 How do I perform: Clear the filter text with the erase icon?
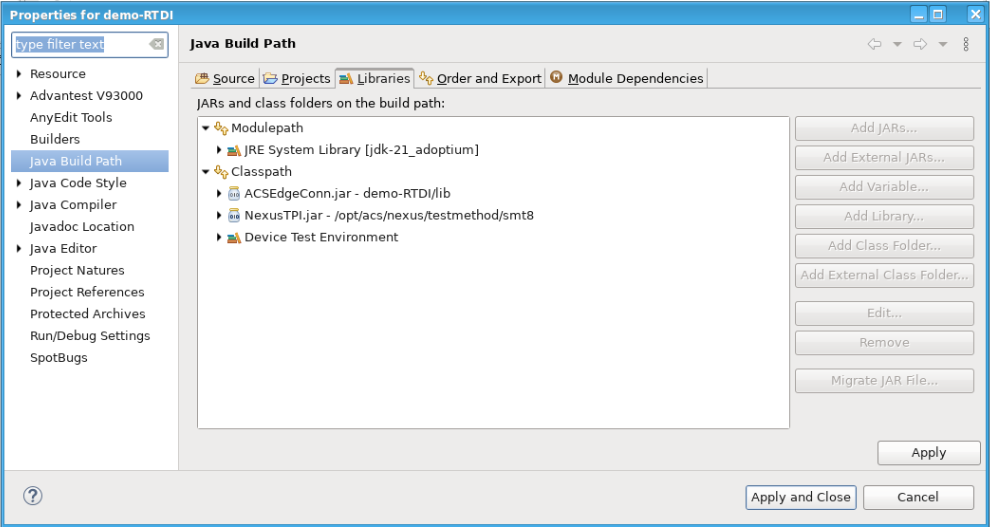pyautogui.click(x=156, y=45)
